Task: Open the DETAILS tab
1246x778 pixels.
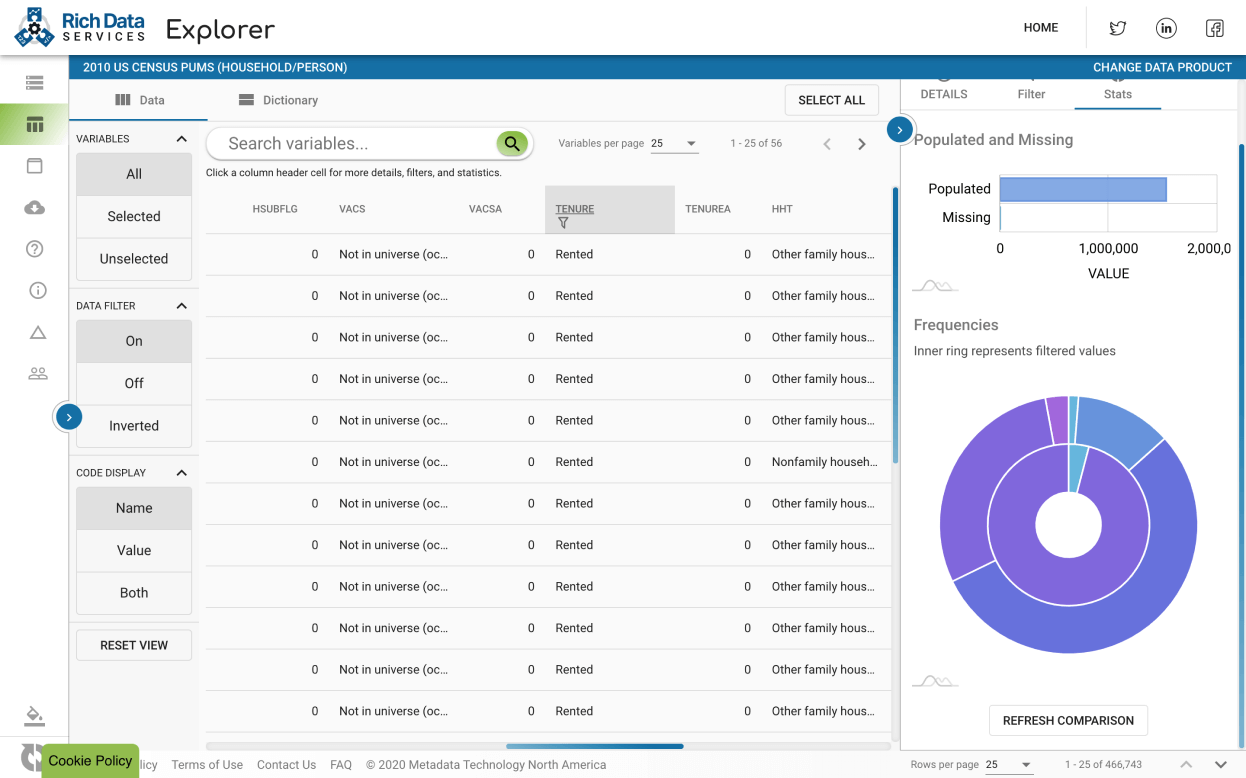Action: [x=944, y=94]
